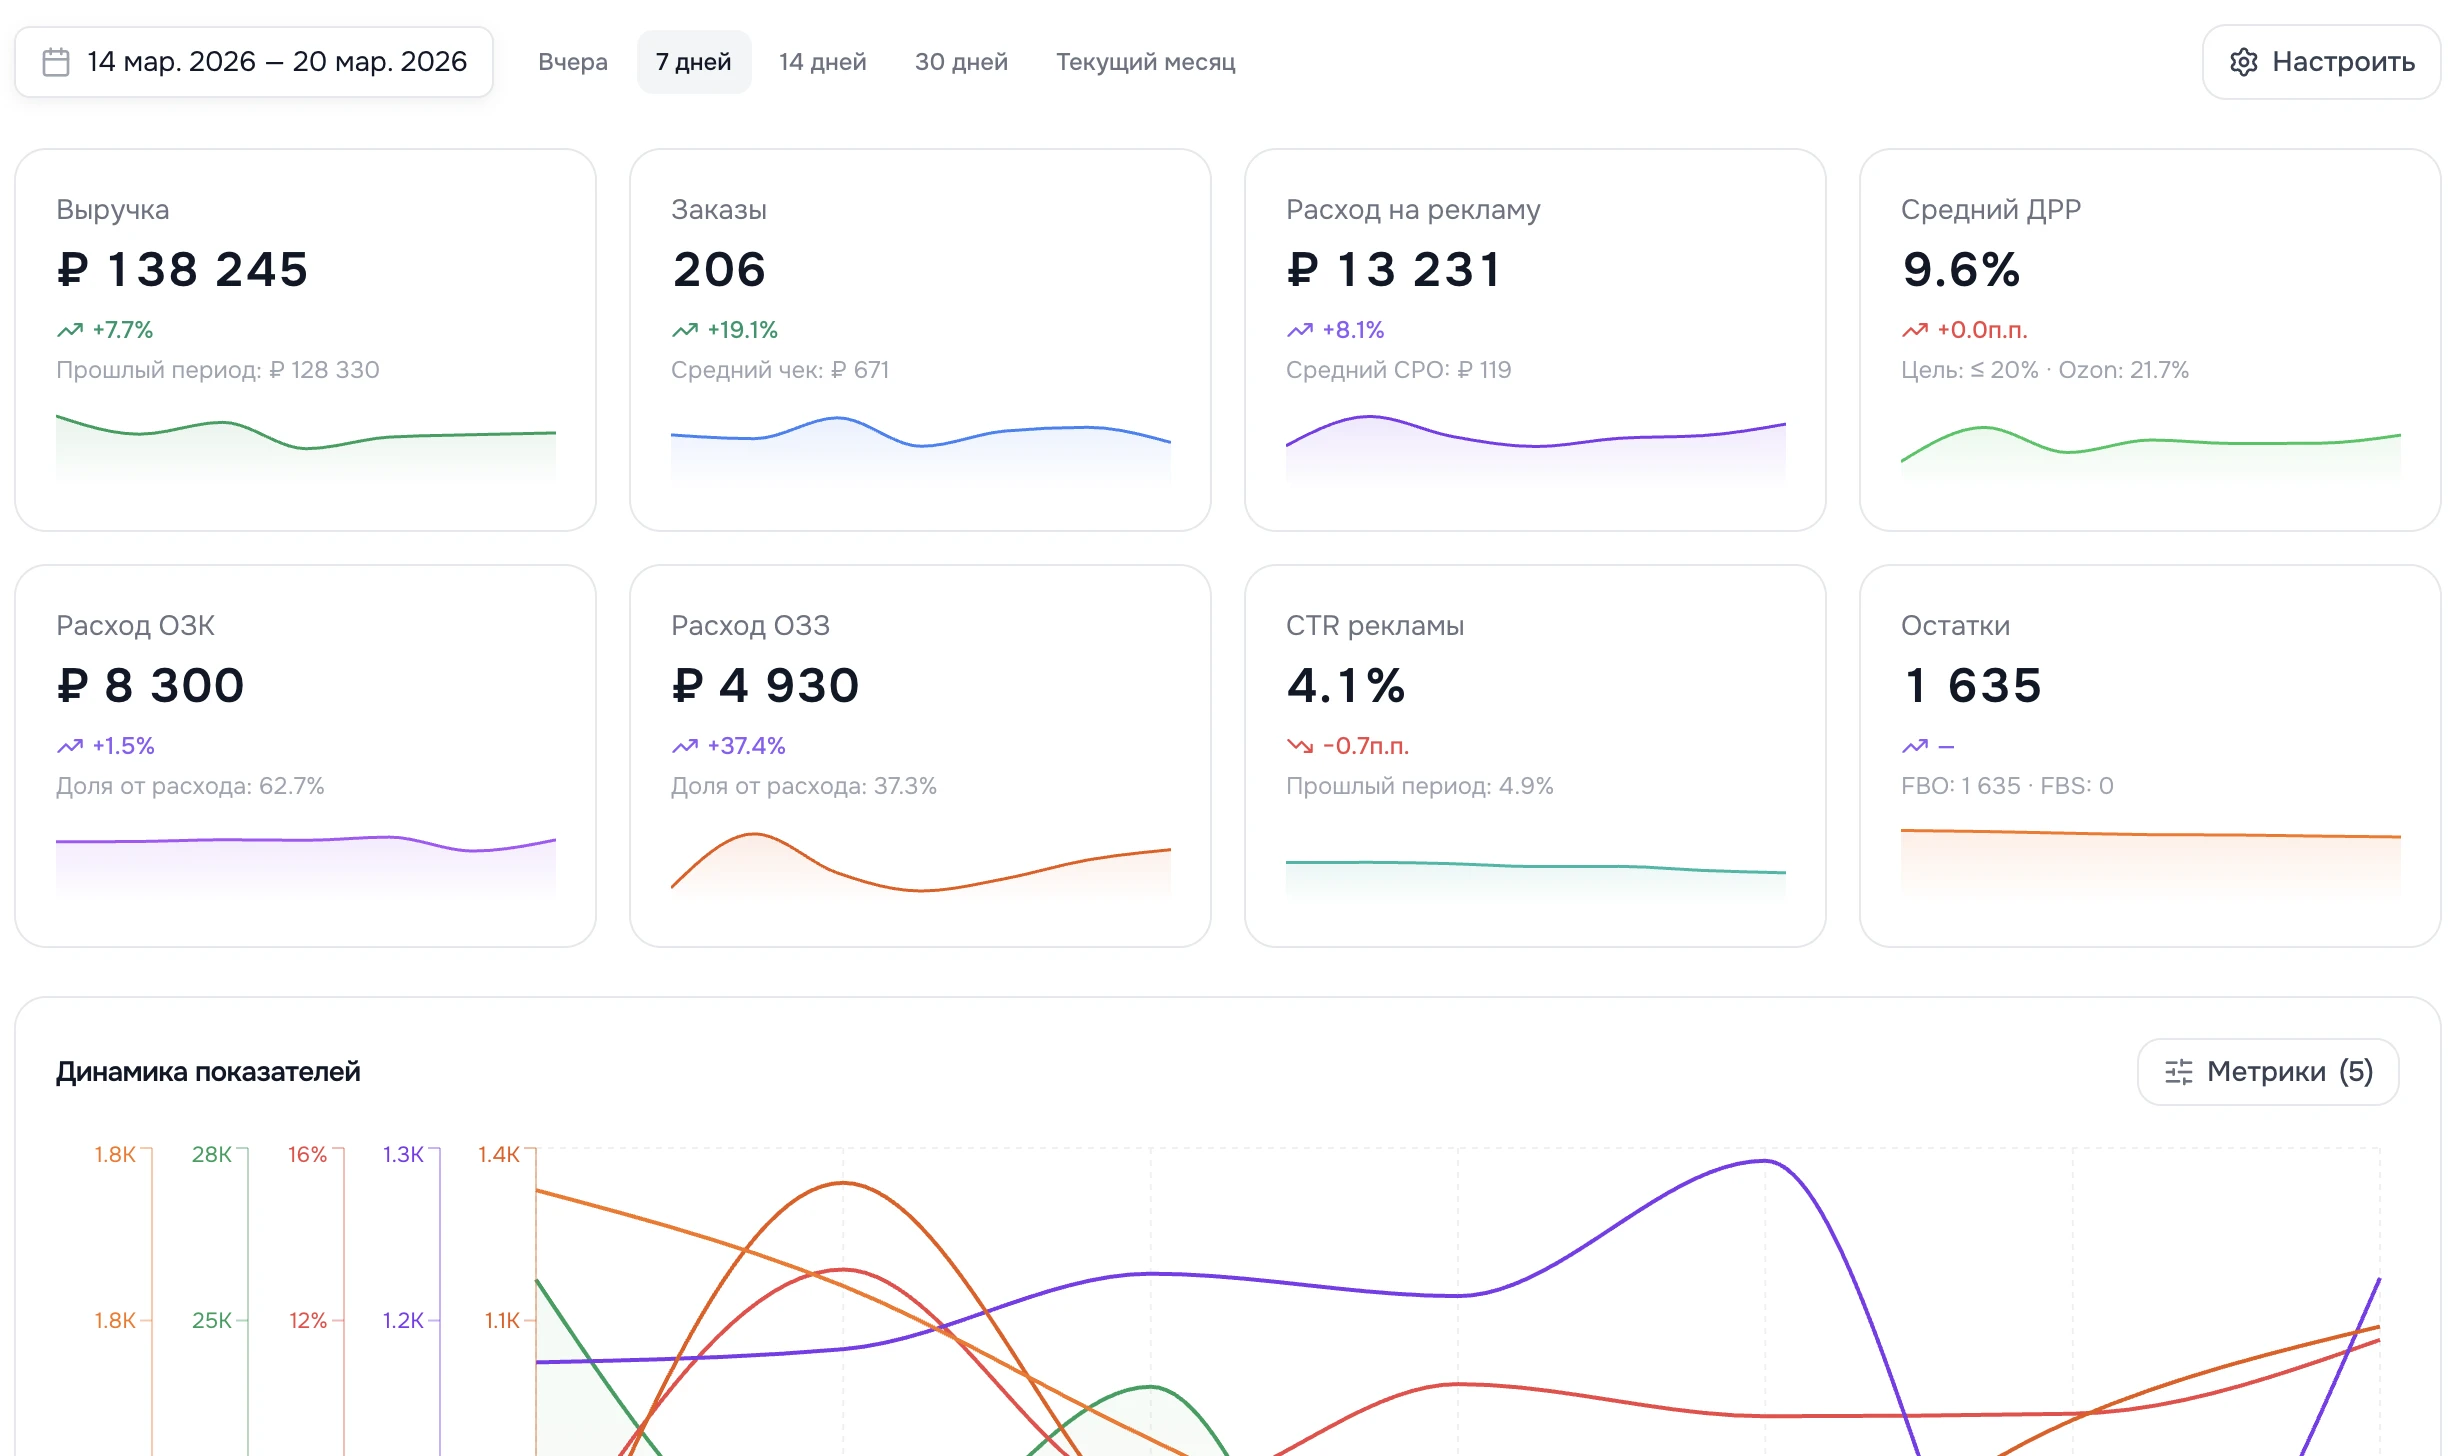Click the Расход ОЗК trend icon
This screenshot has height=1456, width=2448.
[70, 746]
